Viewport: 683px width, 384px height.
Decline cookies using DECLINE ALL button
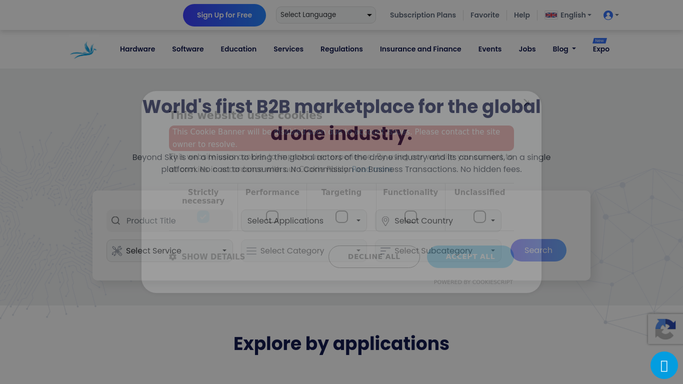pyautogui.click(x=374, y=256)
